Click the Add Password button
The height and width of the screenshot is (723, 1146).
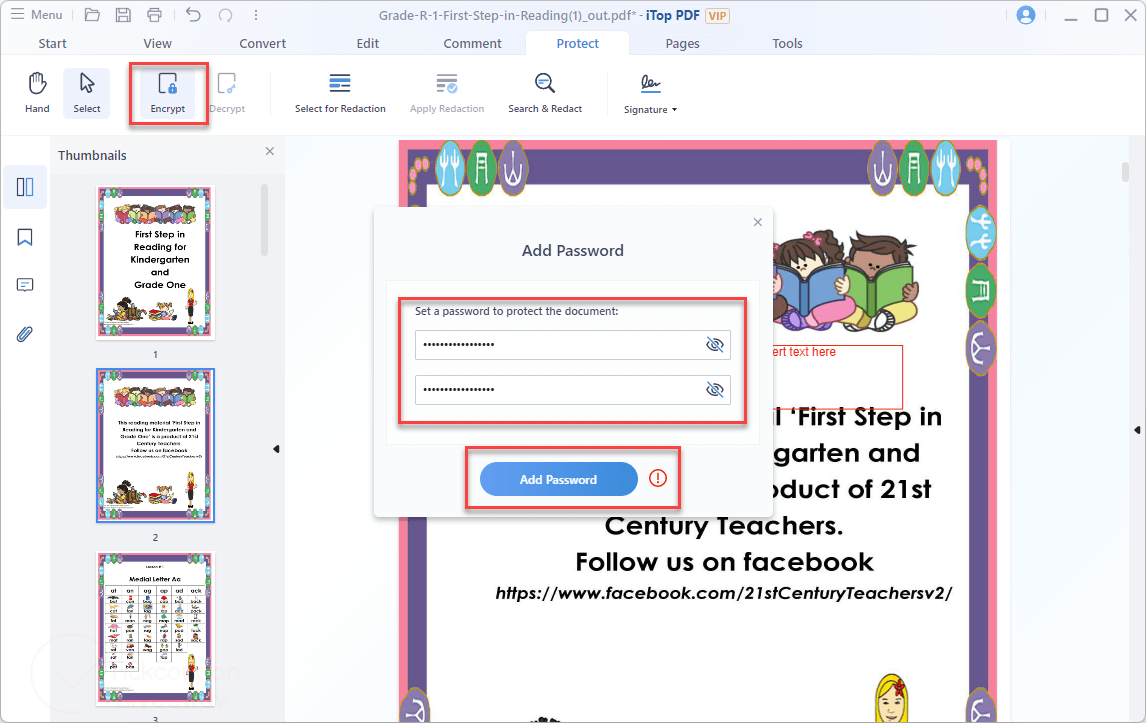[x=558, y=480]
